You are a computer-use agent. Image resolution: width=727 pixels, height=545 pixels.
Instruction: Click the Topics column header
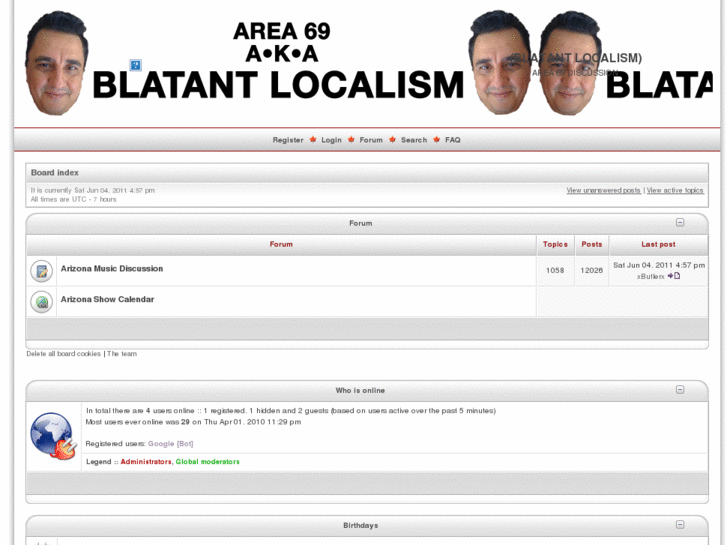pyautogui.click(x=555, y=244)
